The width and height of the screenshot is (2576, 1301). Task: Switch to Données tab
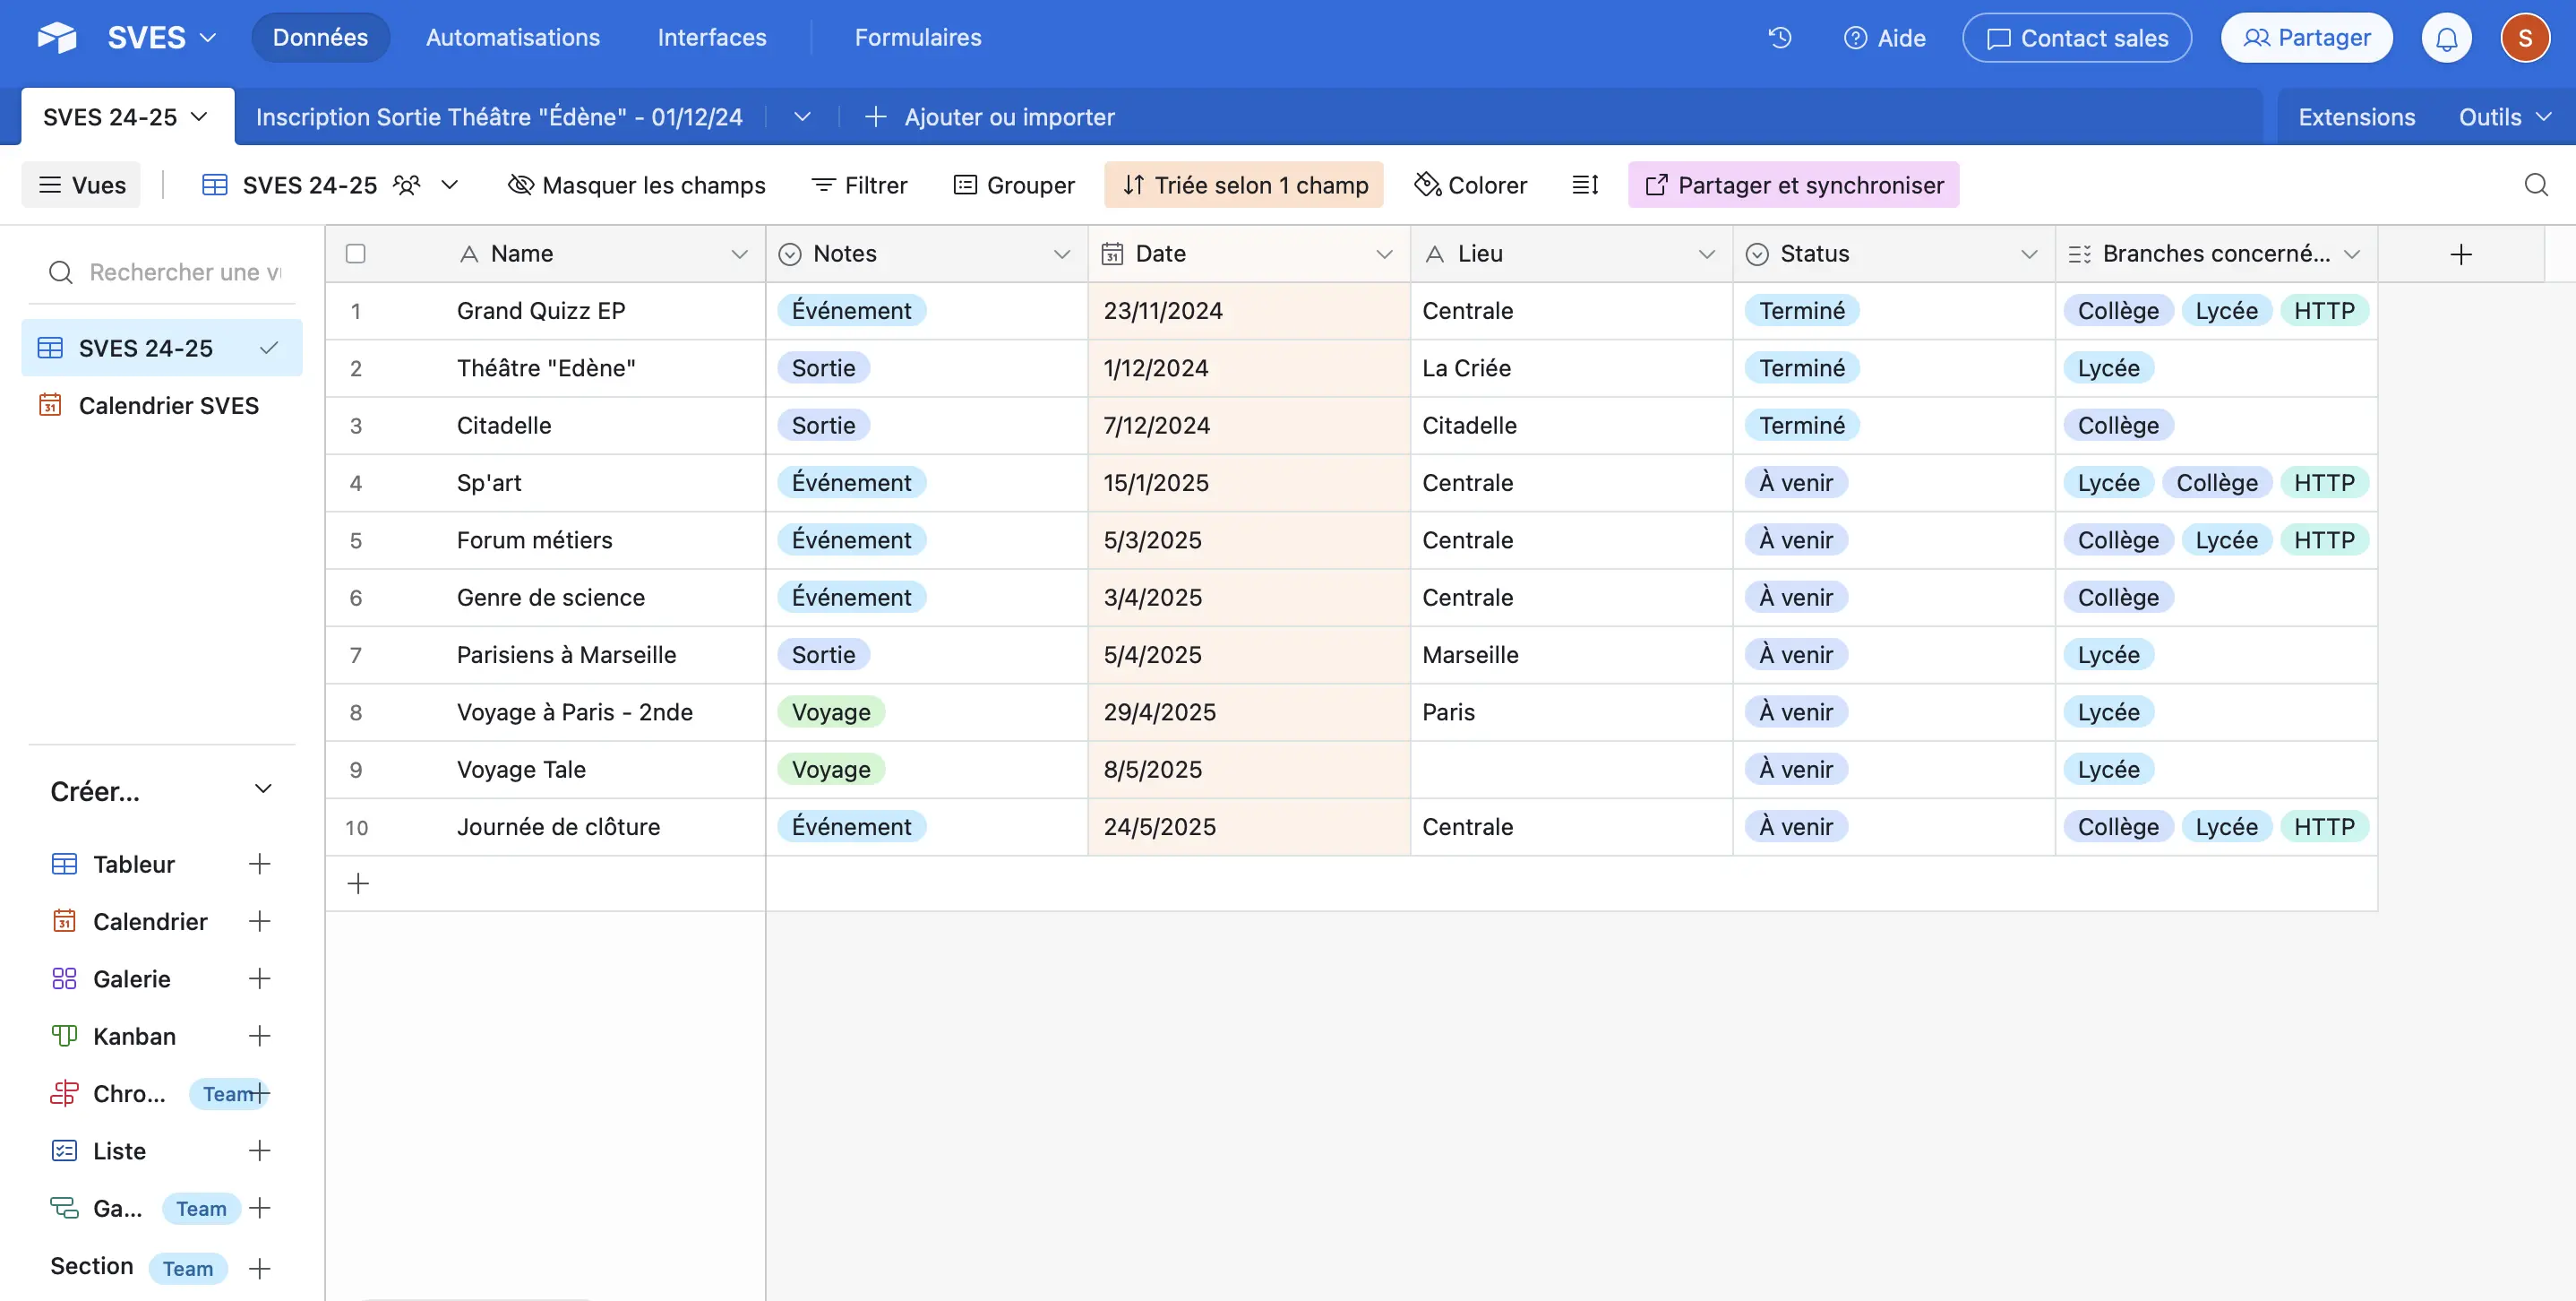tap(320, 38)
